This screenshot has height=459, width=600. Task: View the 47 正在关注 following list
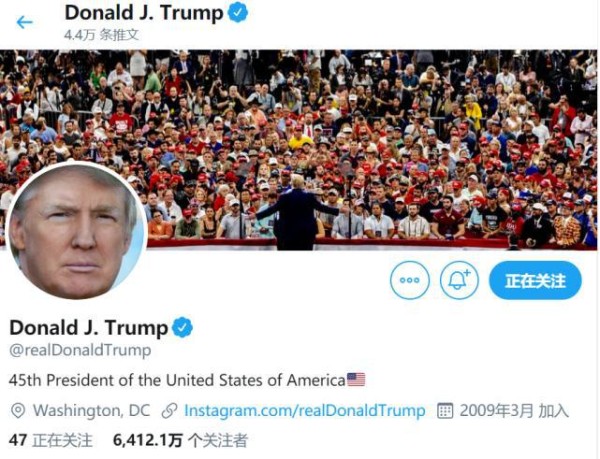click(51, 440)
